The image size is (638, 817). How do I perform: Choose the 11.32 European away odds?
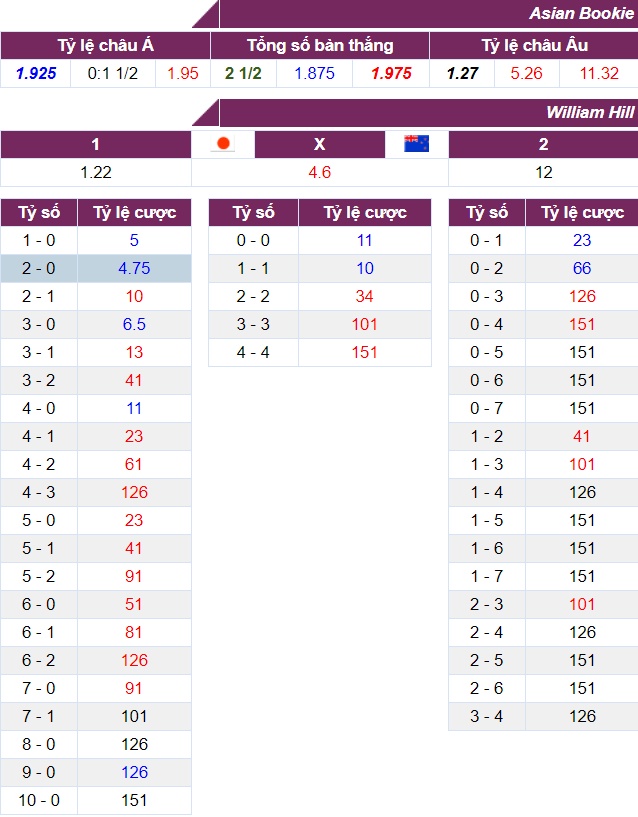(x=598, y=73)
